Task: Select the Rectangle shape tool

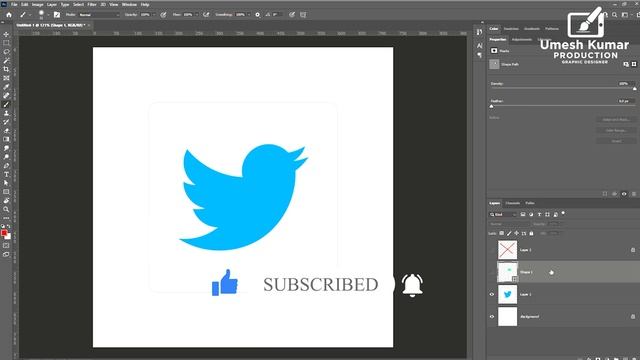Action: 6,192
